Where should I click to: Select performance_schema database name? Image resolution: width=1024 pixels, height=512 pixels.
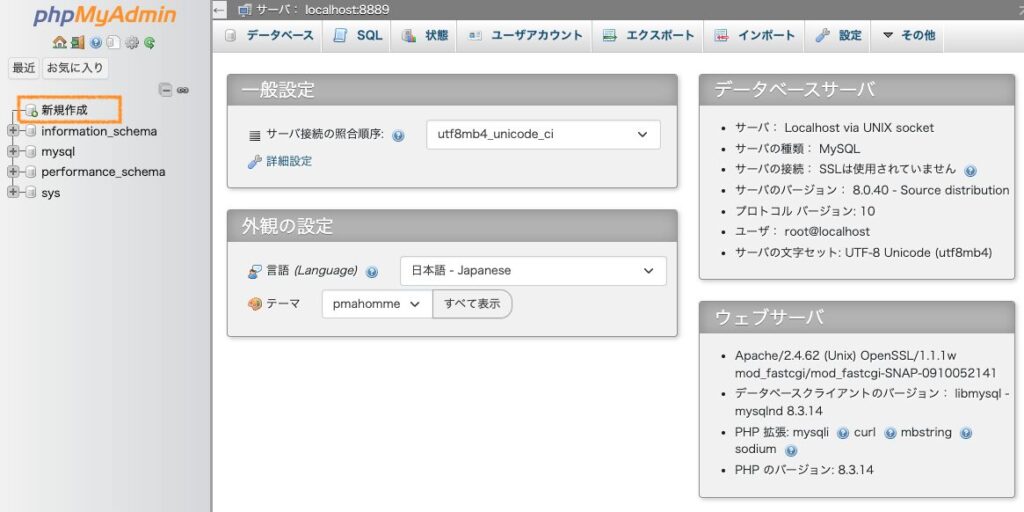coord(103,172)
